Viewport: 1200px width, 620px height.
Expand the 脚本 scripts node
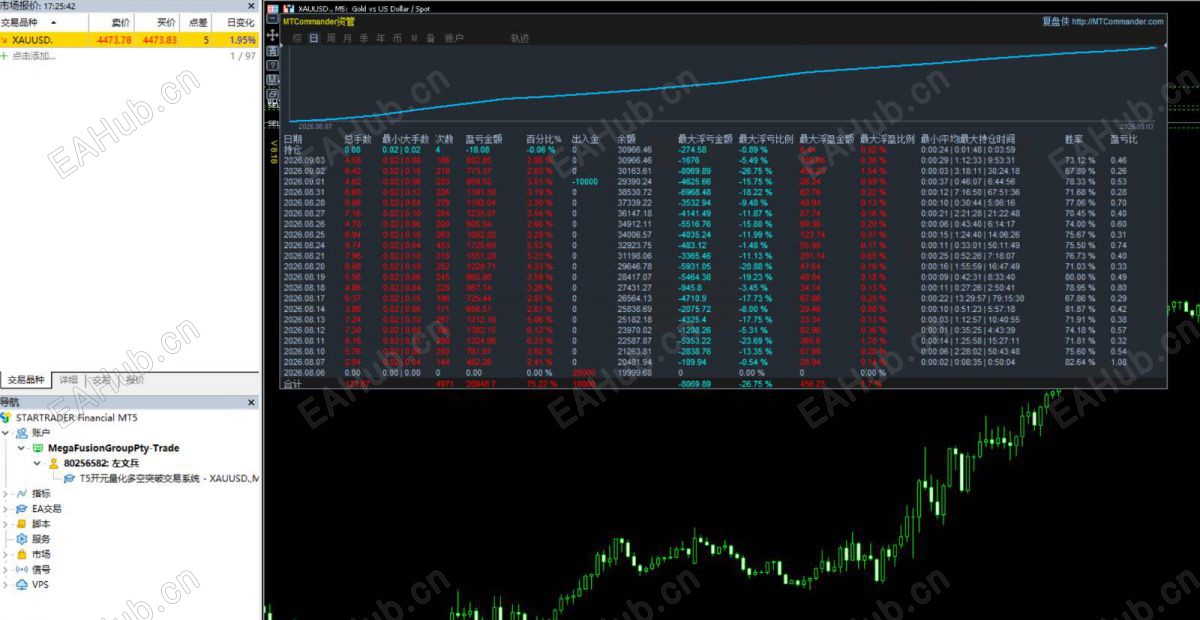7,524
